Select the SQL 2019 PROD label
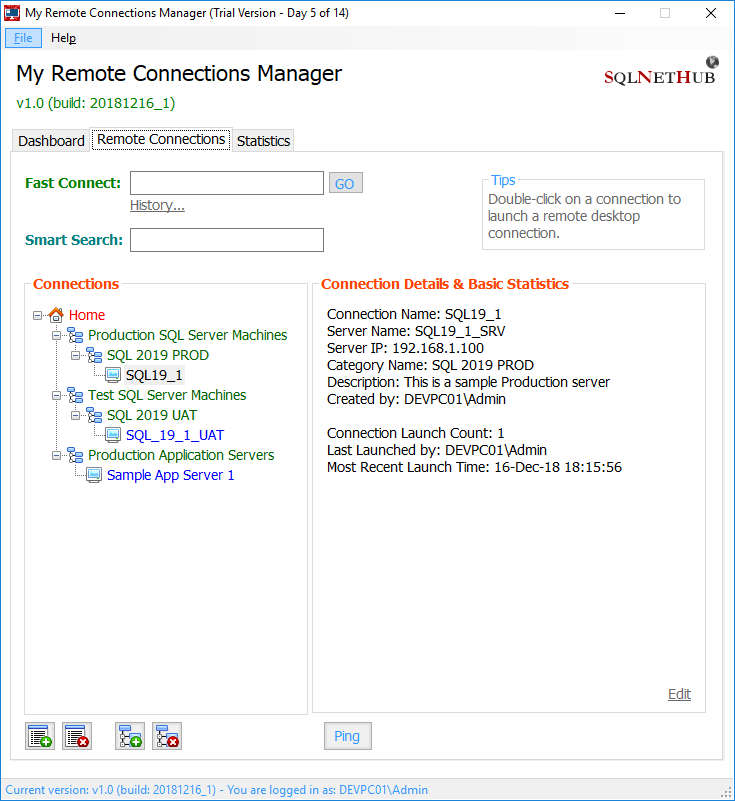Screen dimensions: 735x801 (x=158, y=355)
